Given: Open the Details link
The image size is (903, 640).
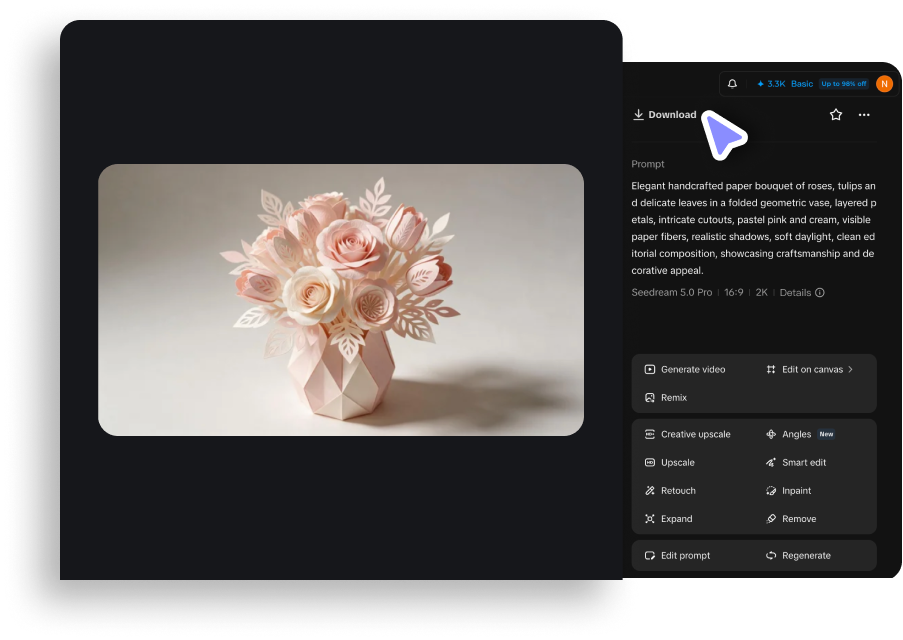Looking at the screenshot, I should click(x=795, y=293).
